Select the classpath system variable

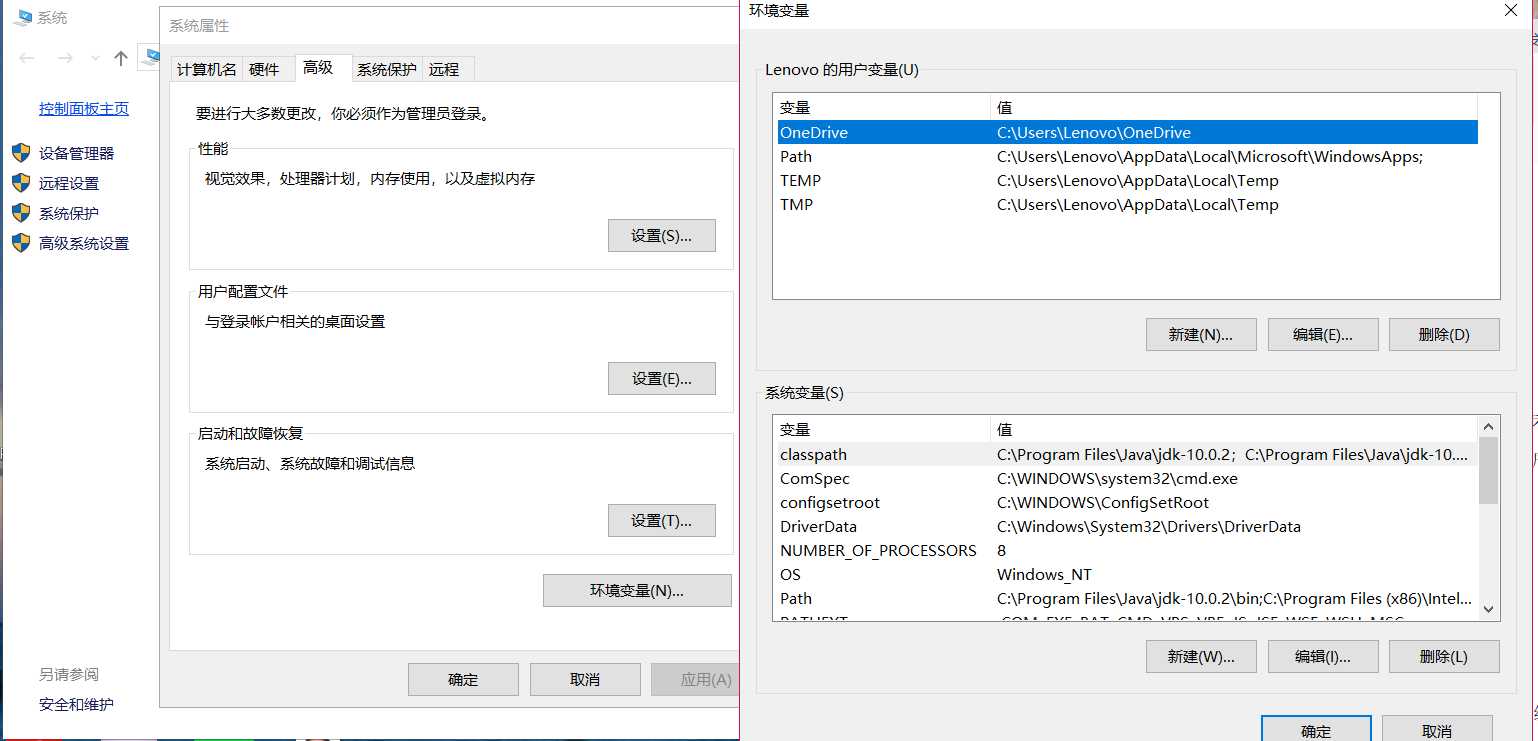1127,454
